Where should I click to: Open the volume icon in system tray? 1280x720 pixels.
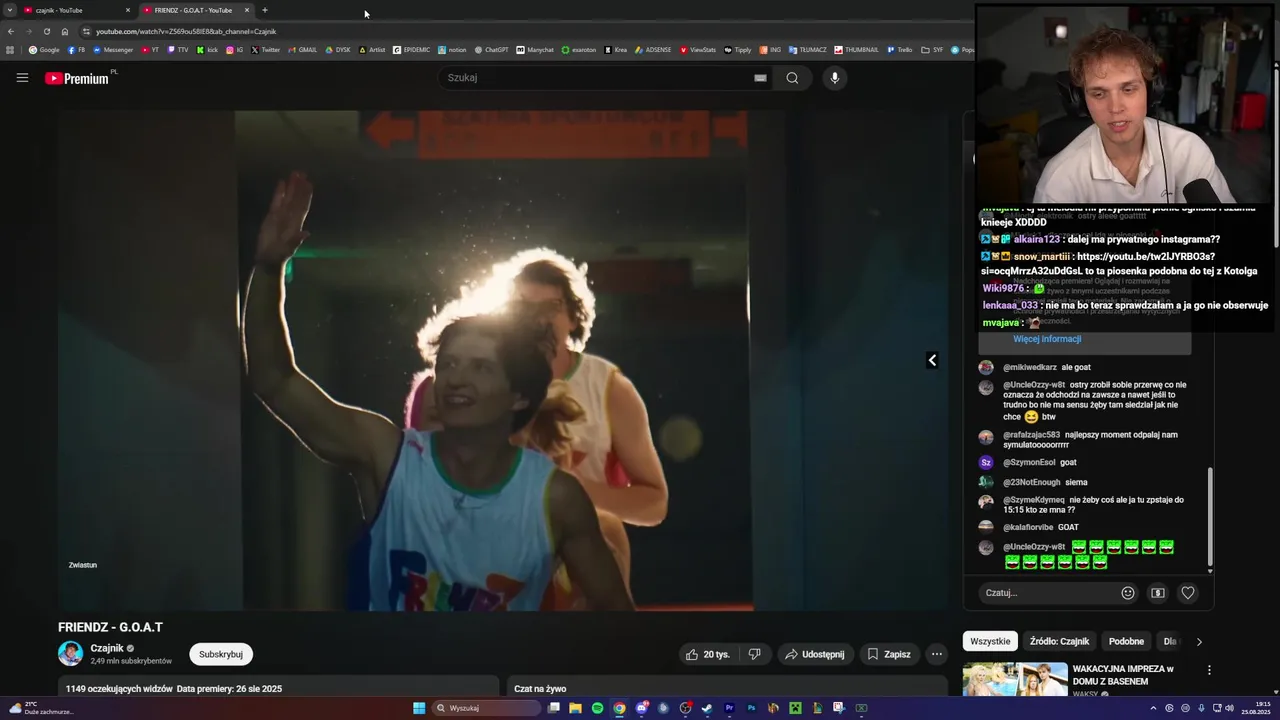coord(1229,708)
